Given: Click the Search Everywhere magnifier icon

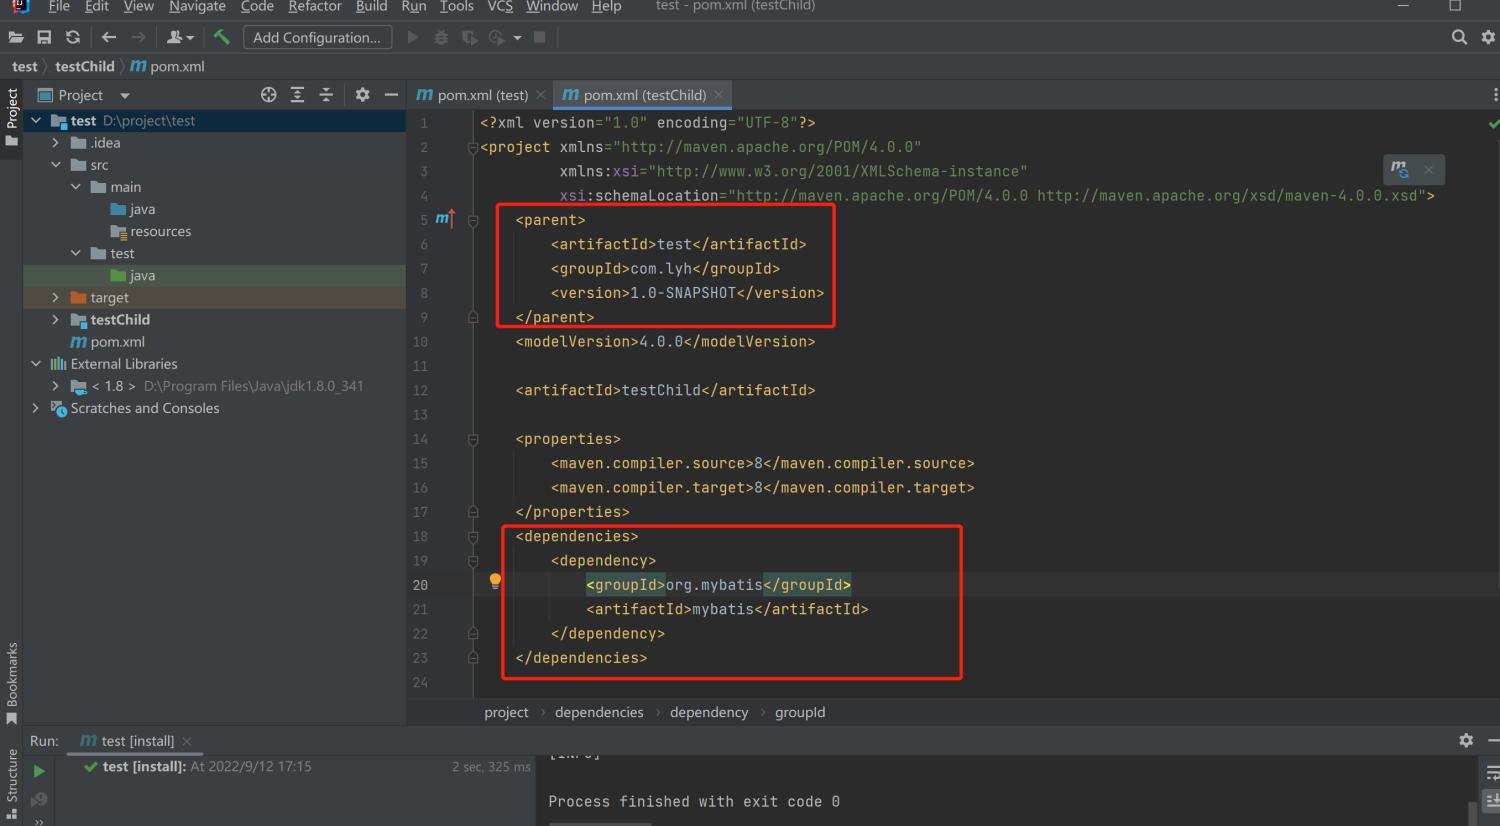Looking at the screenshot, I should click(x=1459, y=37).
